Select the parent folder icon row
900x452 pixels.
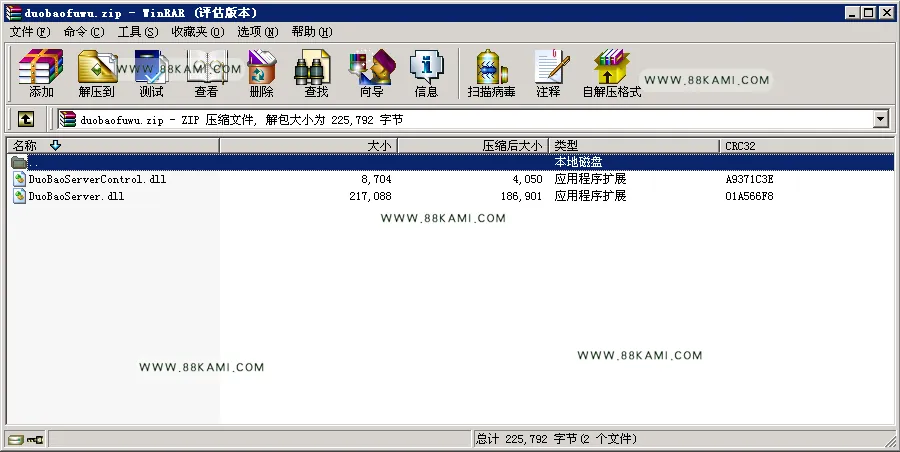[20, 163]
